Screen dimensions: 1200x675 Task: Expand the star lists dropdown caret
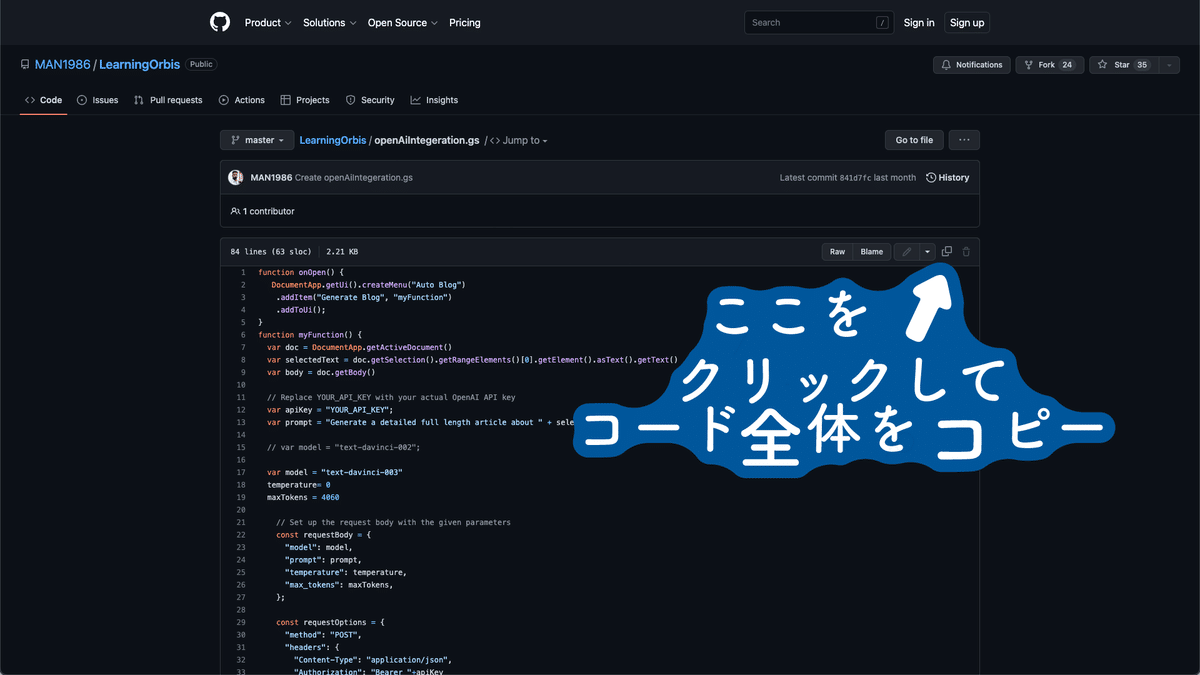[1168, 65]
